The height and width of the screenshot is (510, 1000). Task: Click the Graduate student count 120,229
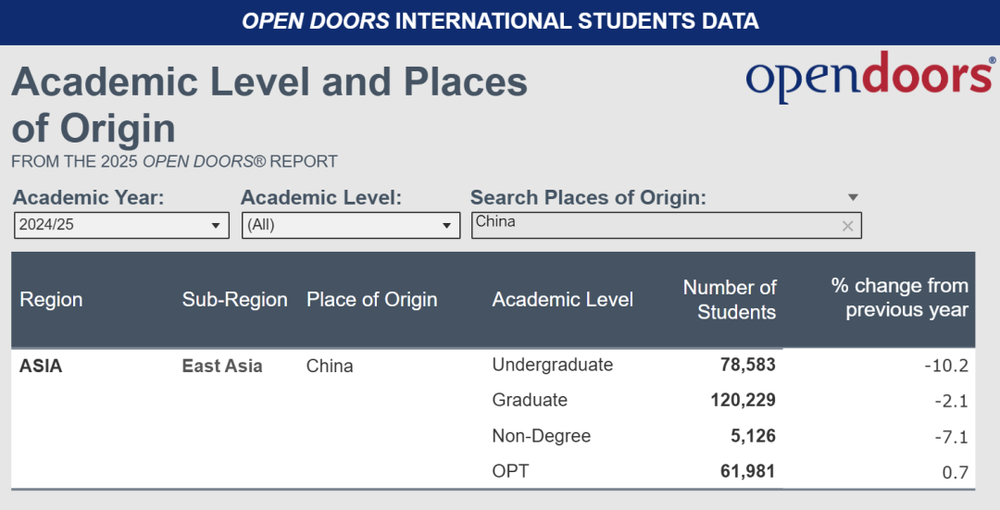(x=736, y=400)
